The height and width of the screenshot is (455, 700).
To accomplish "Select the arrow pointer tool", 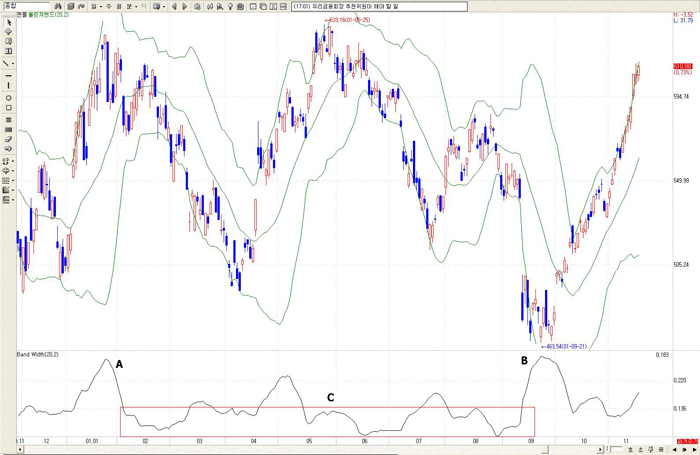I will click(x=8, y=22).
